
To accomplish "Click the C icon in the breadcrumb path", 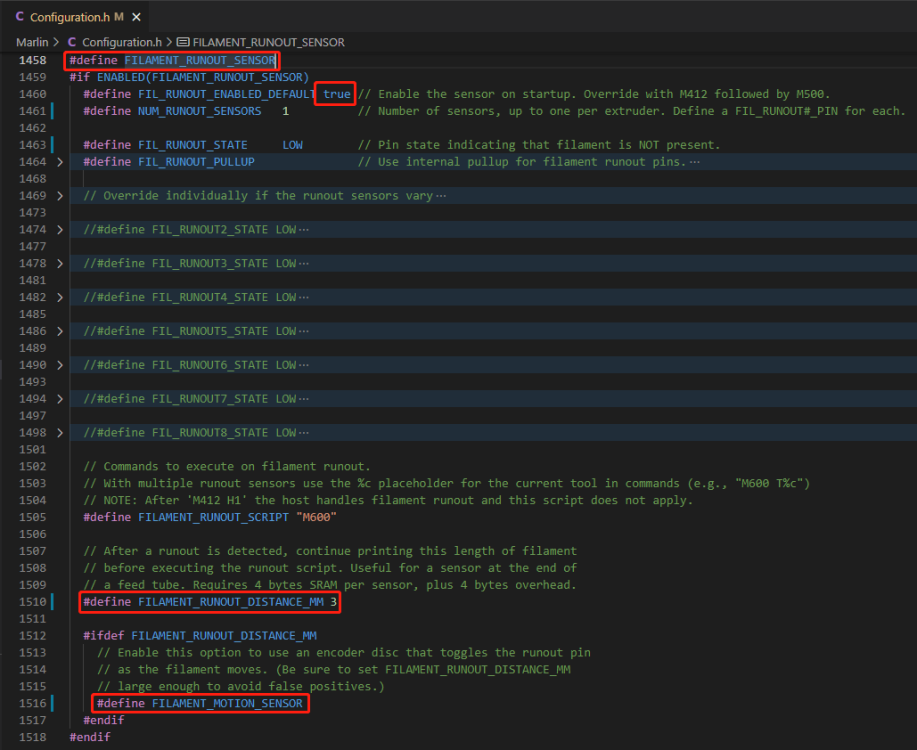I will 72,42.
